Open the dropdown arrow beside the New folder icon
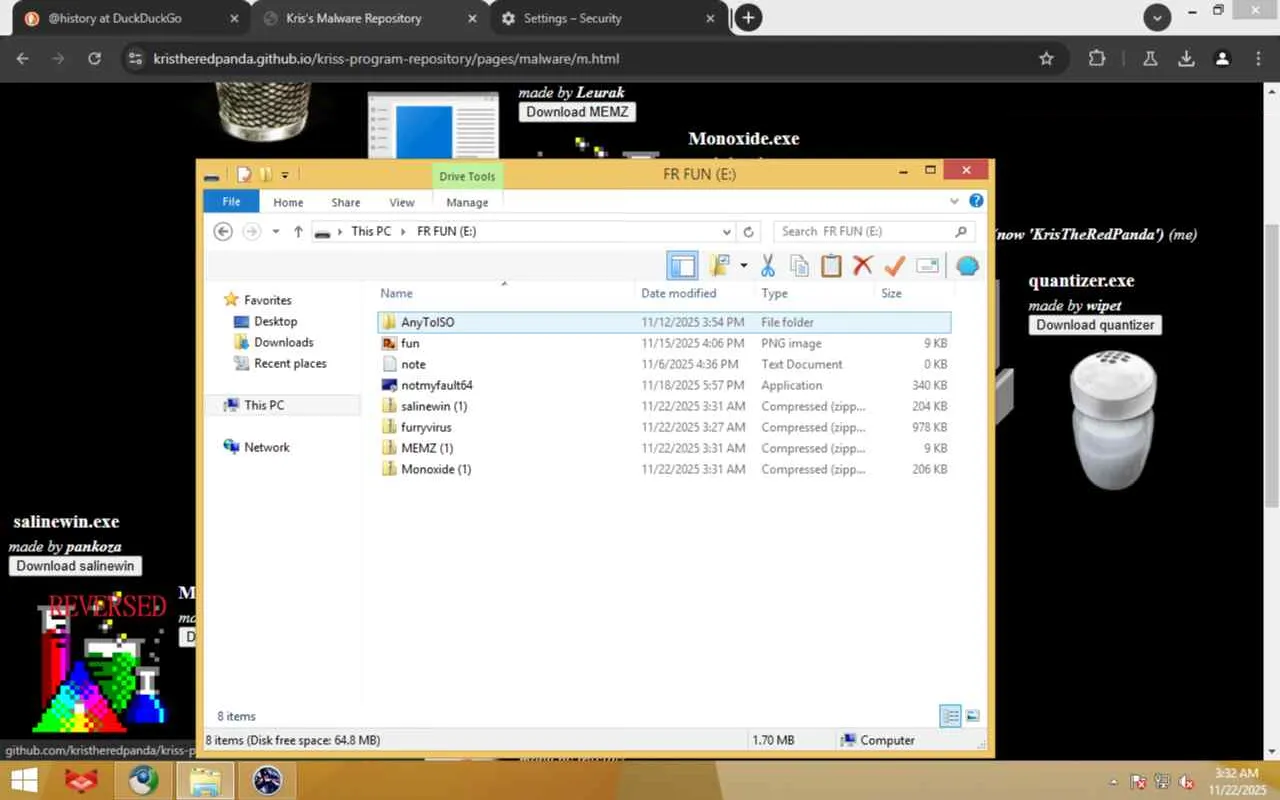 click(x=743, y=266)
